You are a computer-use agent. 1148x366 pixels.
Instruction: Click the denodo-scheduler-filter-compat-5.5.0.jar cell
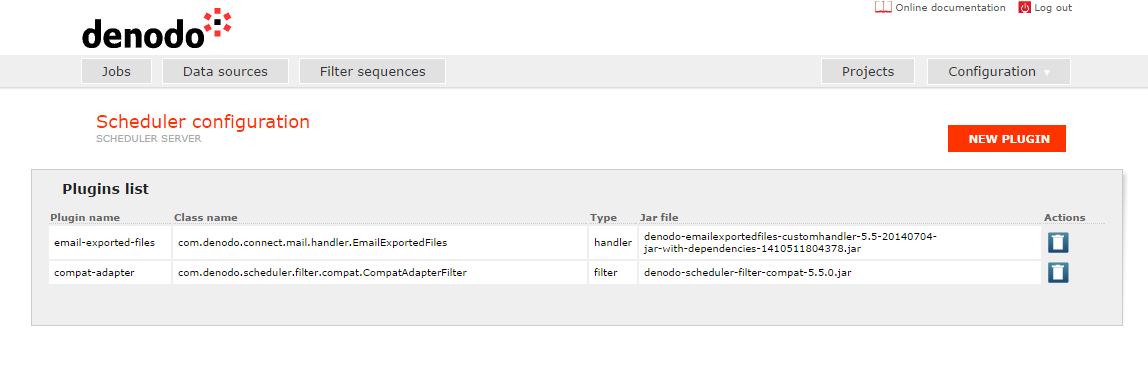pyautogui.click(x=839, y=272)
